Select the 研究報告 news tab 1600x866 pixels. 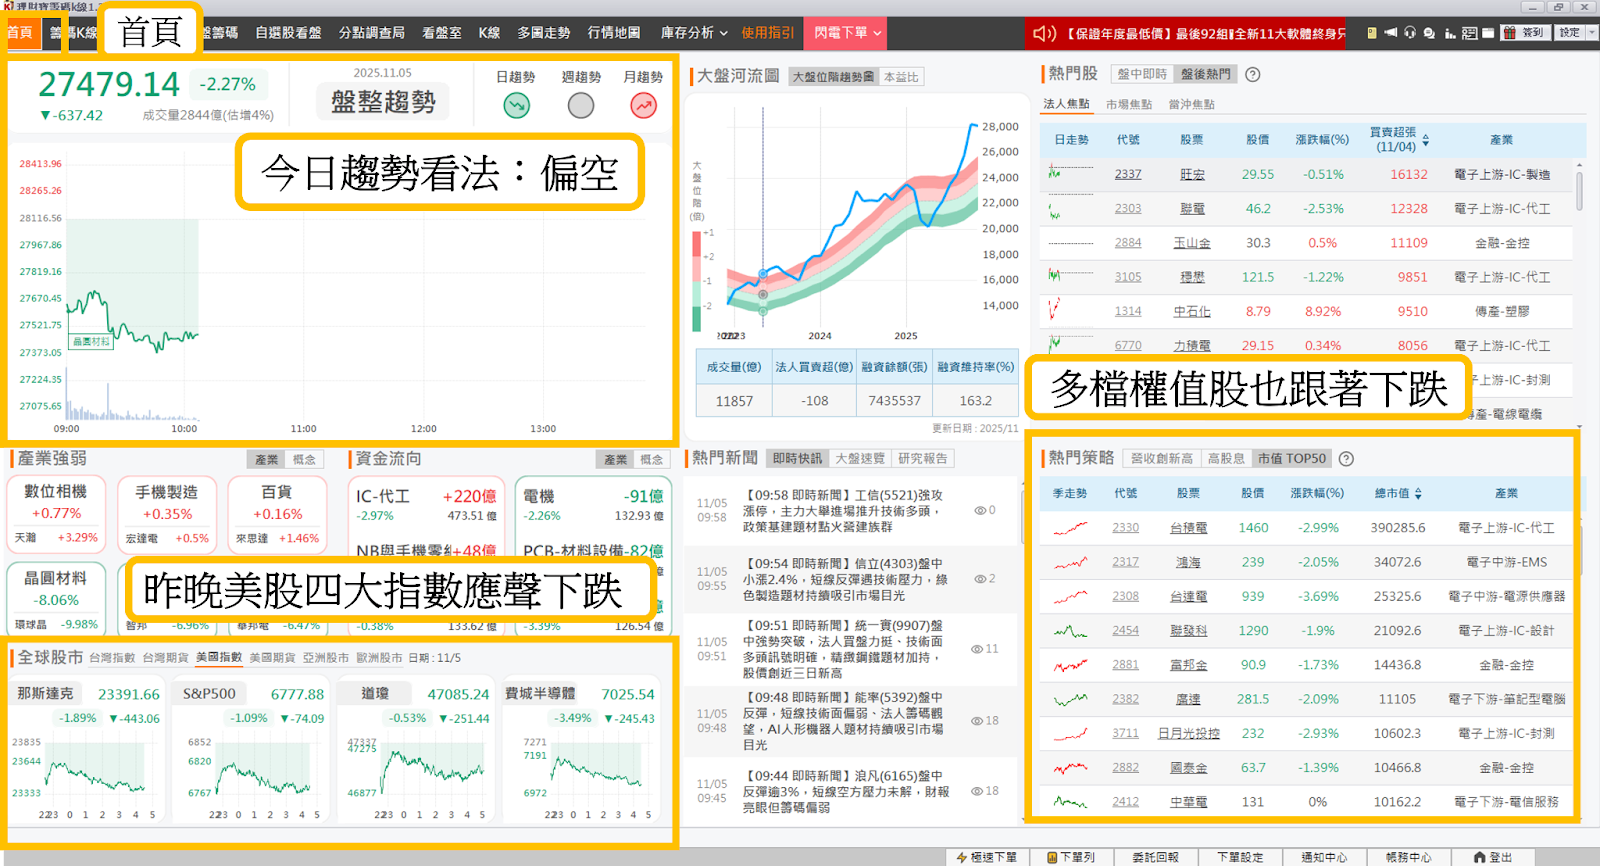[x=923, y=459]
